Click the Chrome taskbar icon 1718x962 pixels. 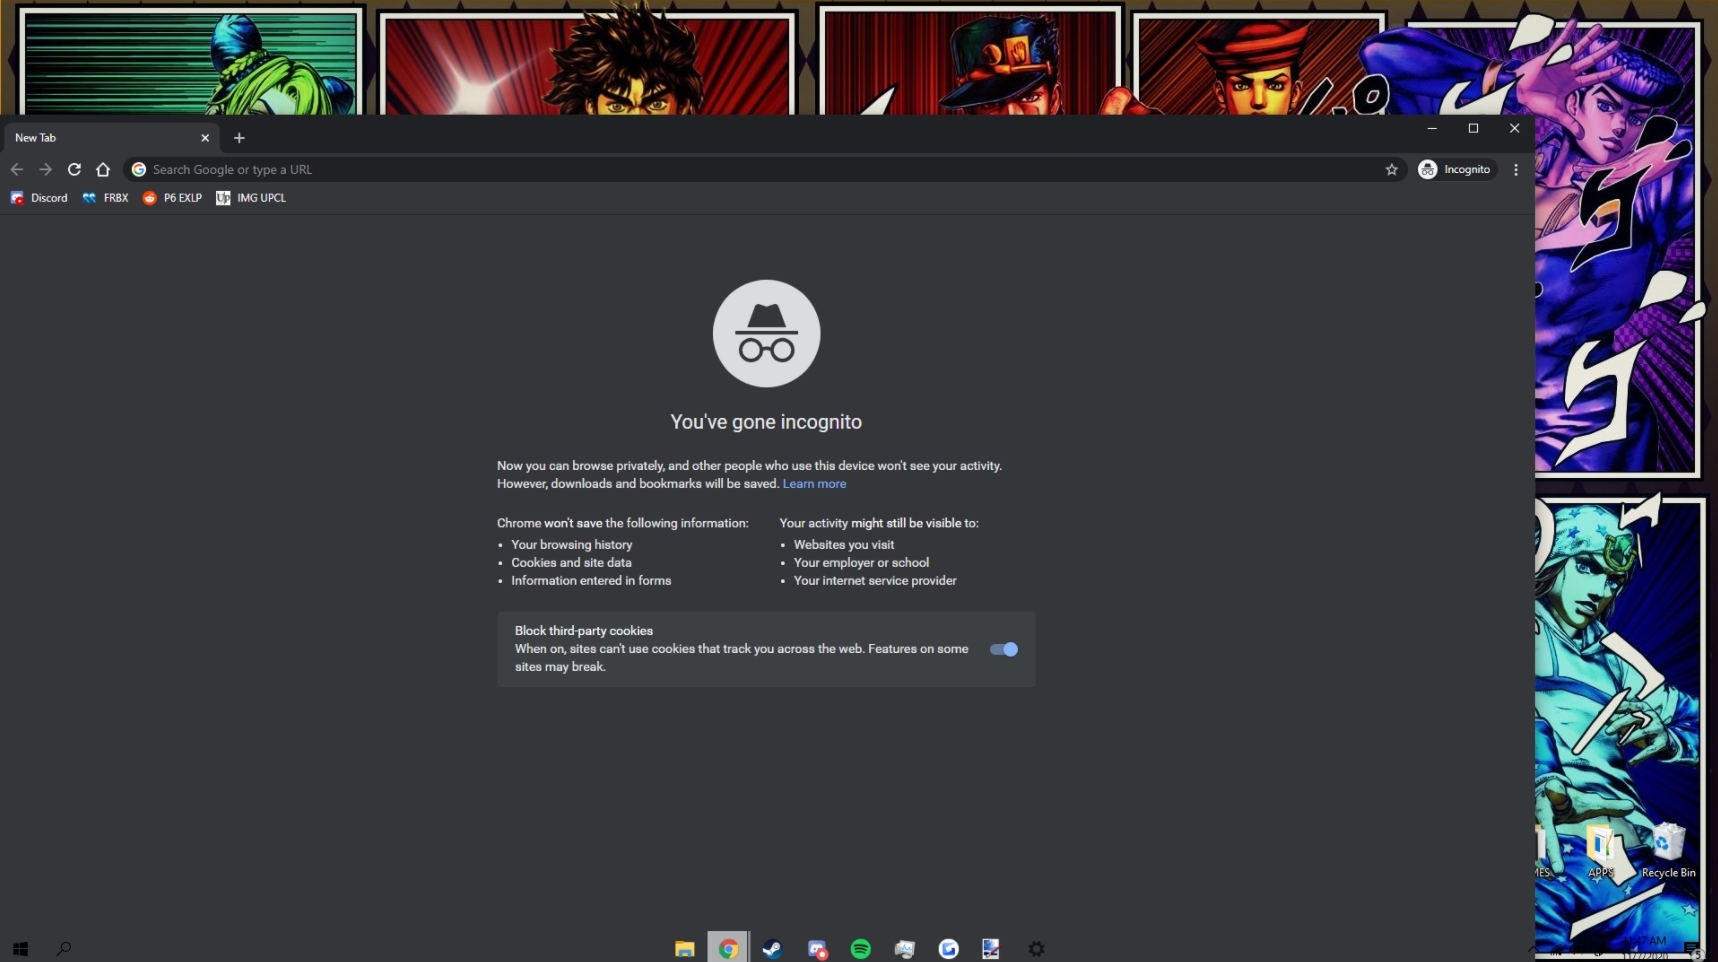[729, 948]
